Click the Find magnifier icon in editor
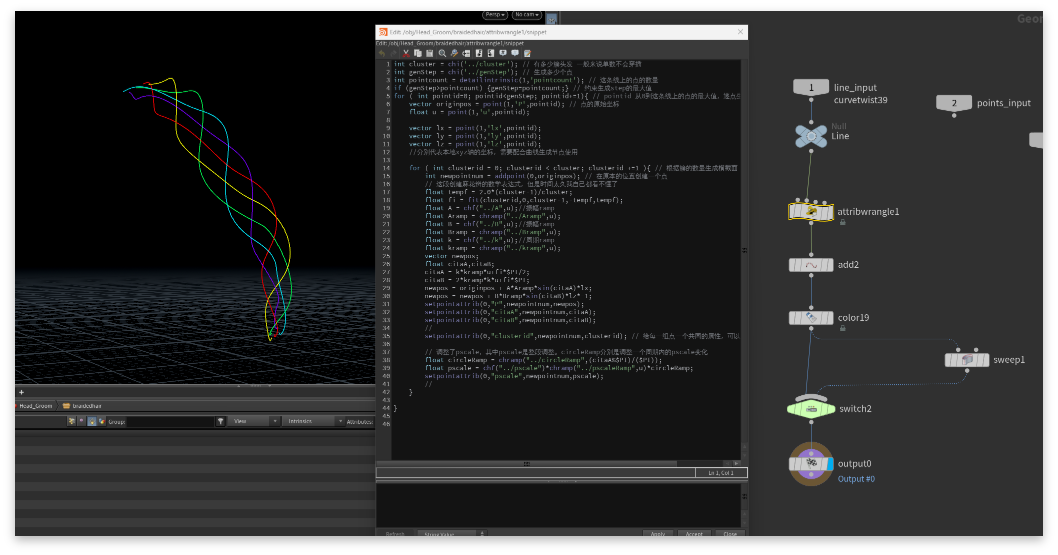The image size is (1058, 555). (x=442, y=53)
